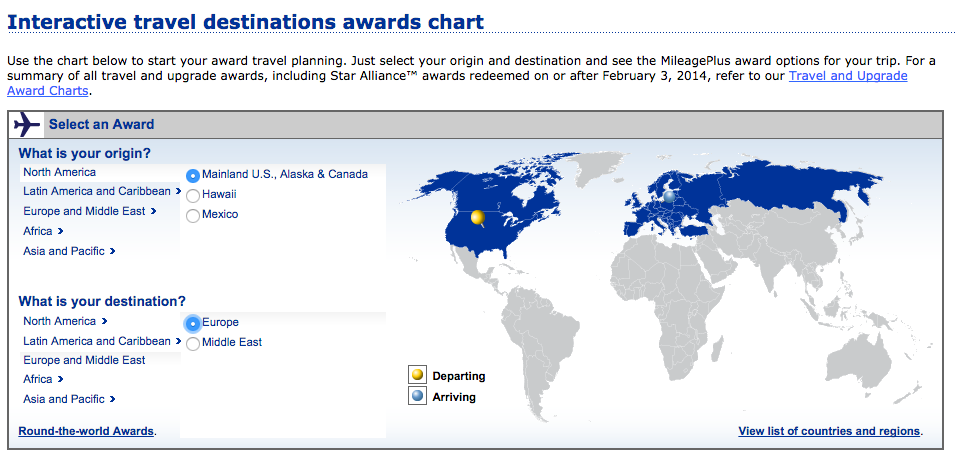Image resolution: width=956 pixels, height=459 pixels.
Task: Click the yellow Departing legend icon
Action: click(x=417, y=376)
